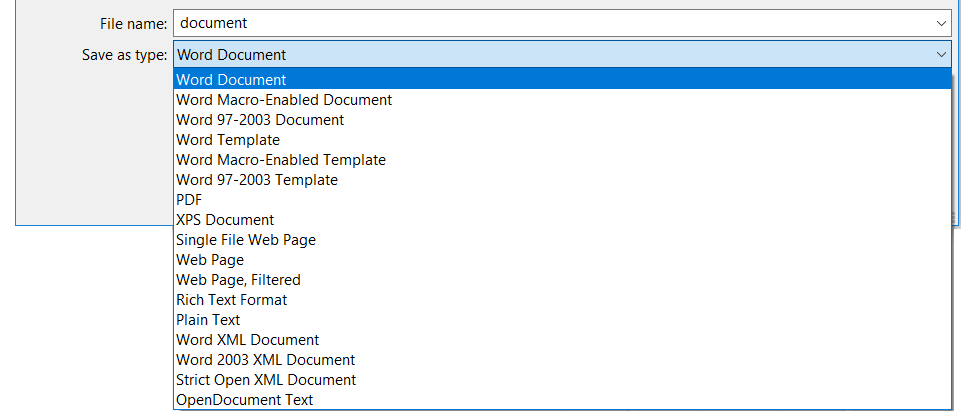The height and width of the screenshot is (416, 975).
Task: Choose Word Macro-Enabled Template
Action: [562, 160]
